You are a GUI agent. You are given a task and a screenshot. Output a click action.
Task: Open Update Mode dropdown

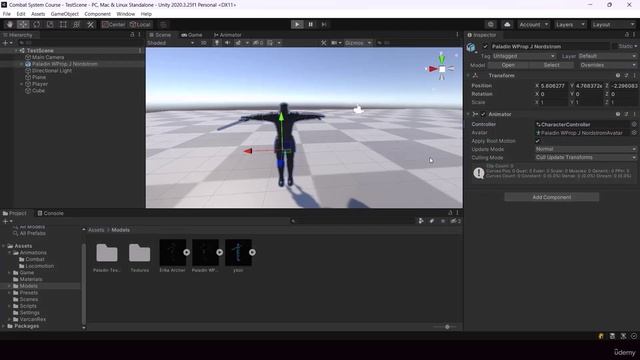(x=586, y=149)
